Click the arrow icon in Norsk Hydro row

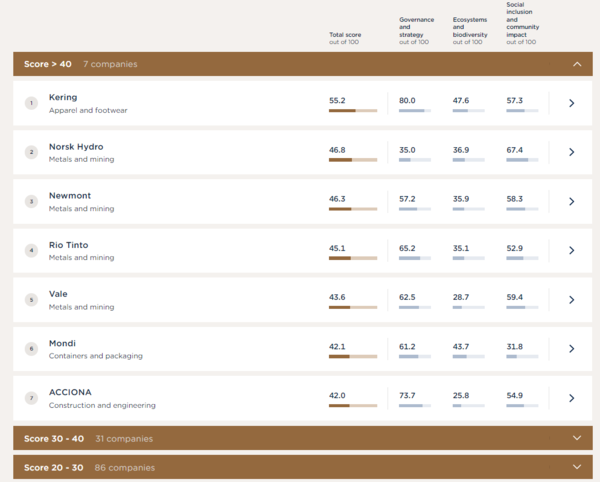click(571, 152)
